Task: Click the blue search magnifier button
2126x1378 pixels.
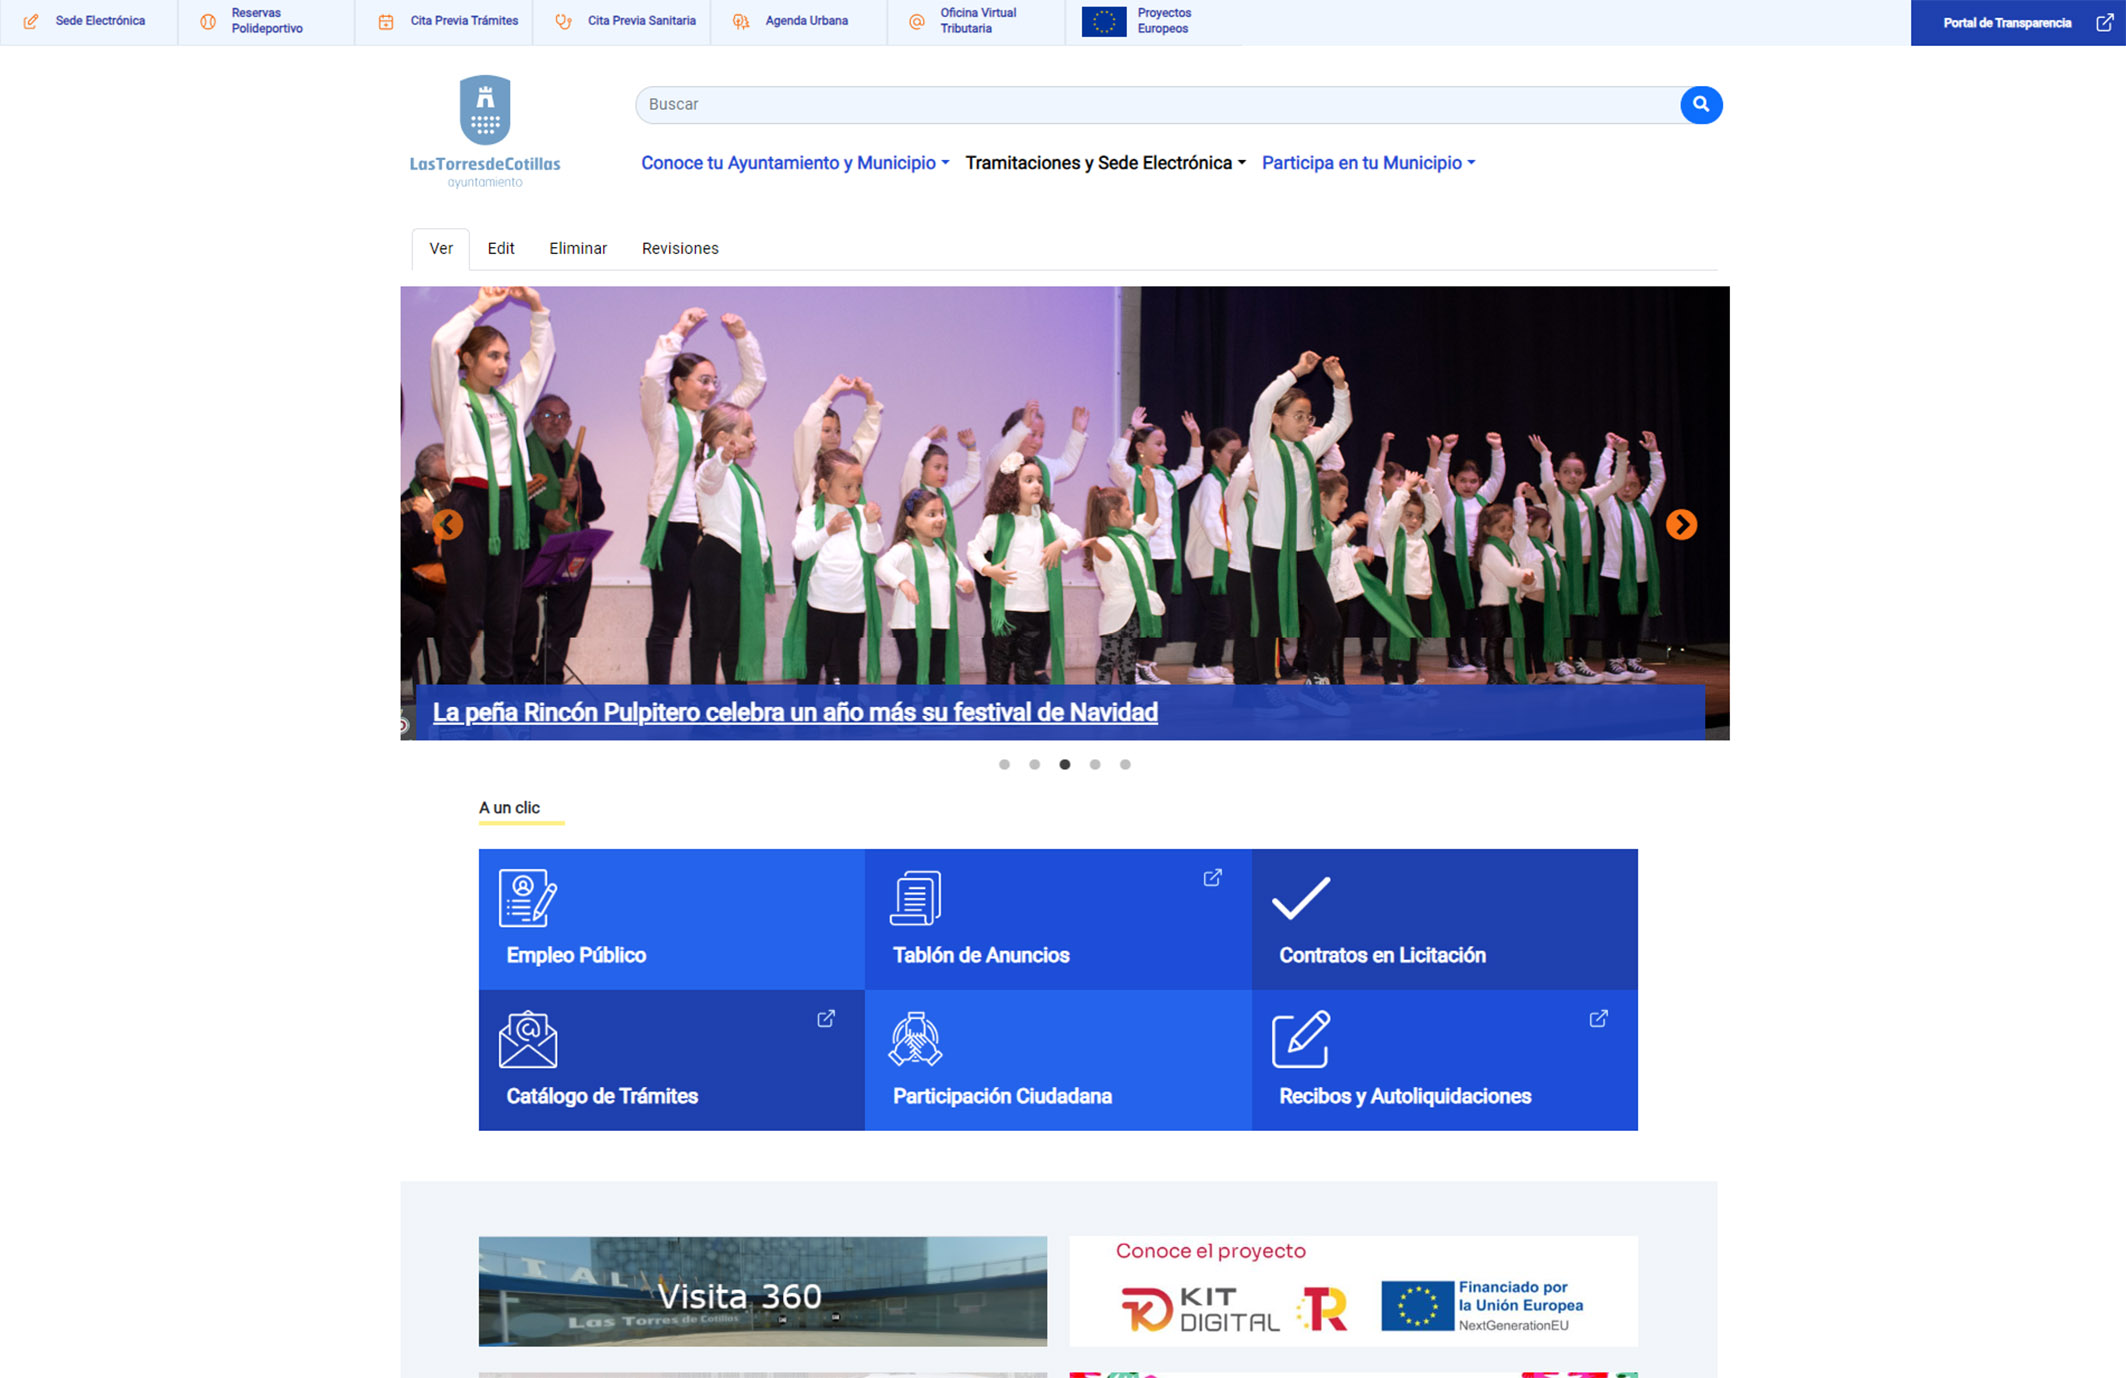Action: [x=1700, y=104]
